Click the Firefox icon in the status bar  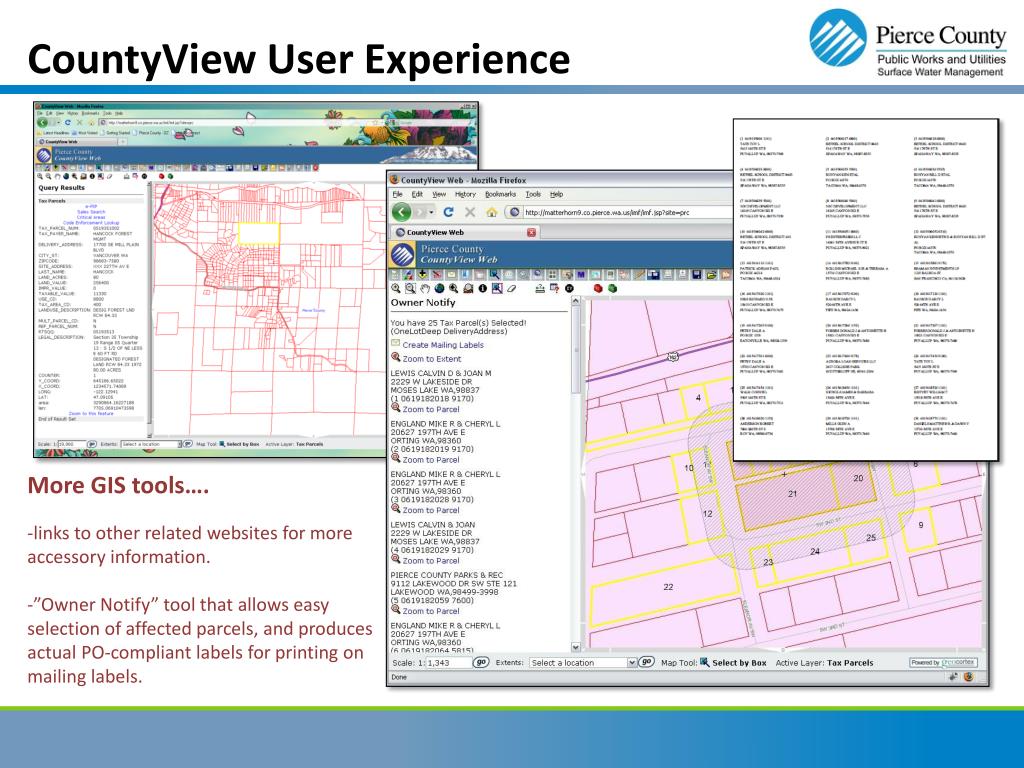pos(968,677)
